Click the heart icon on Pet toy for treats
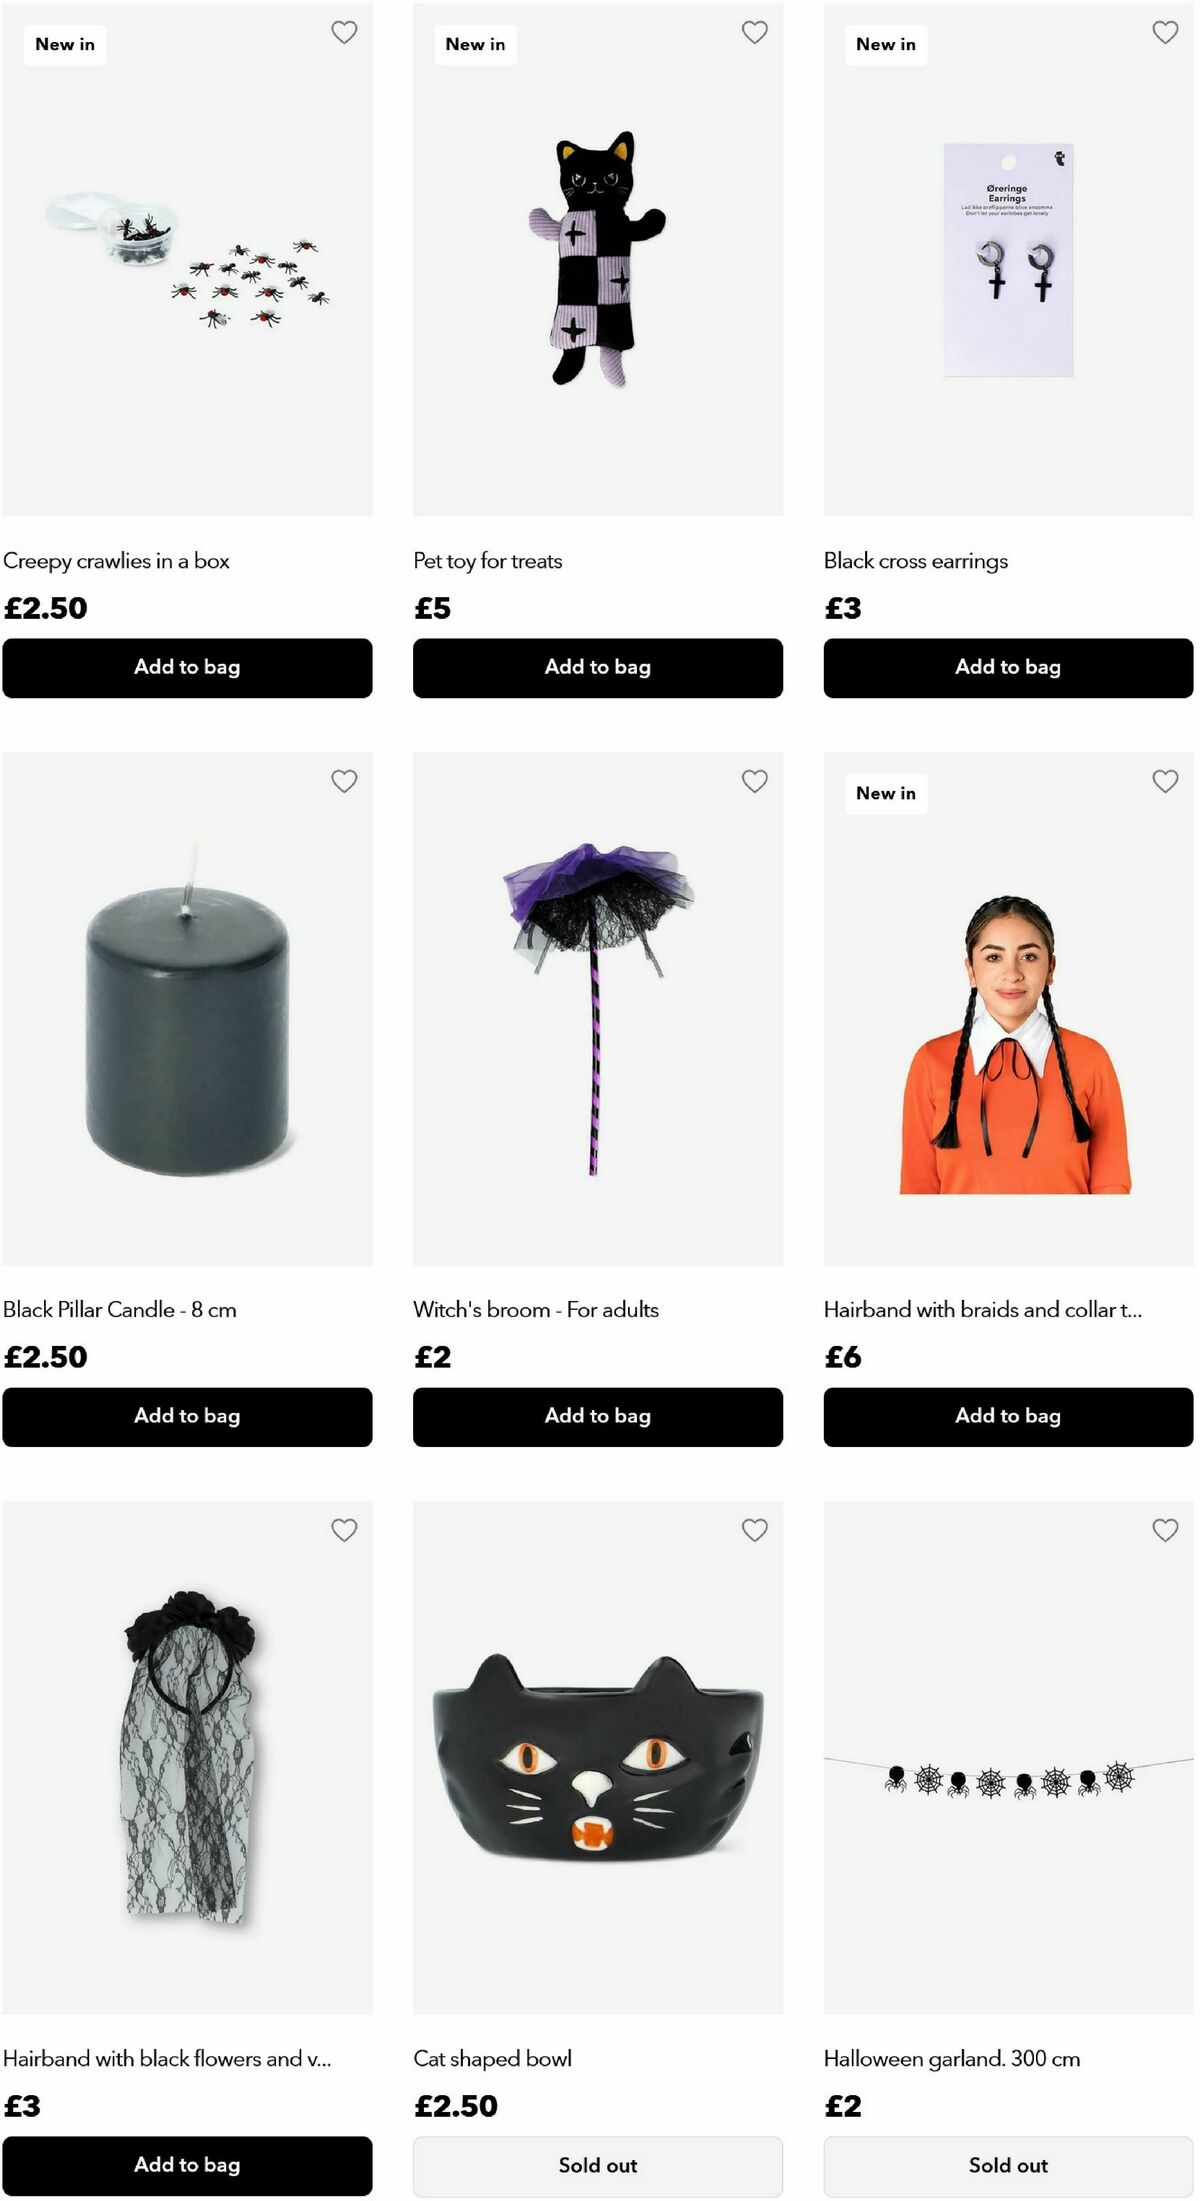 [x=755, y=32]
